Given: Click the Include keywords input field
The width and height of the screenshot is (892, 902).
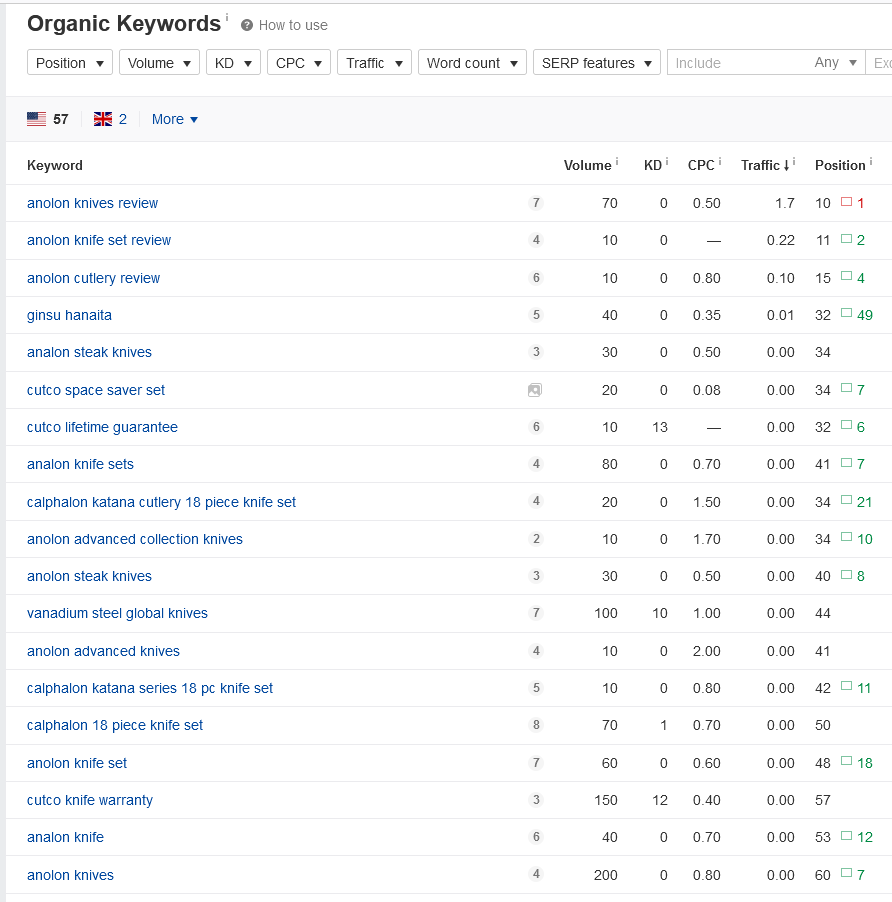Looking at the screenshot, I should click(738, 63).
